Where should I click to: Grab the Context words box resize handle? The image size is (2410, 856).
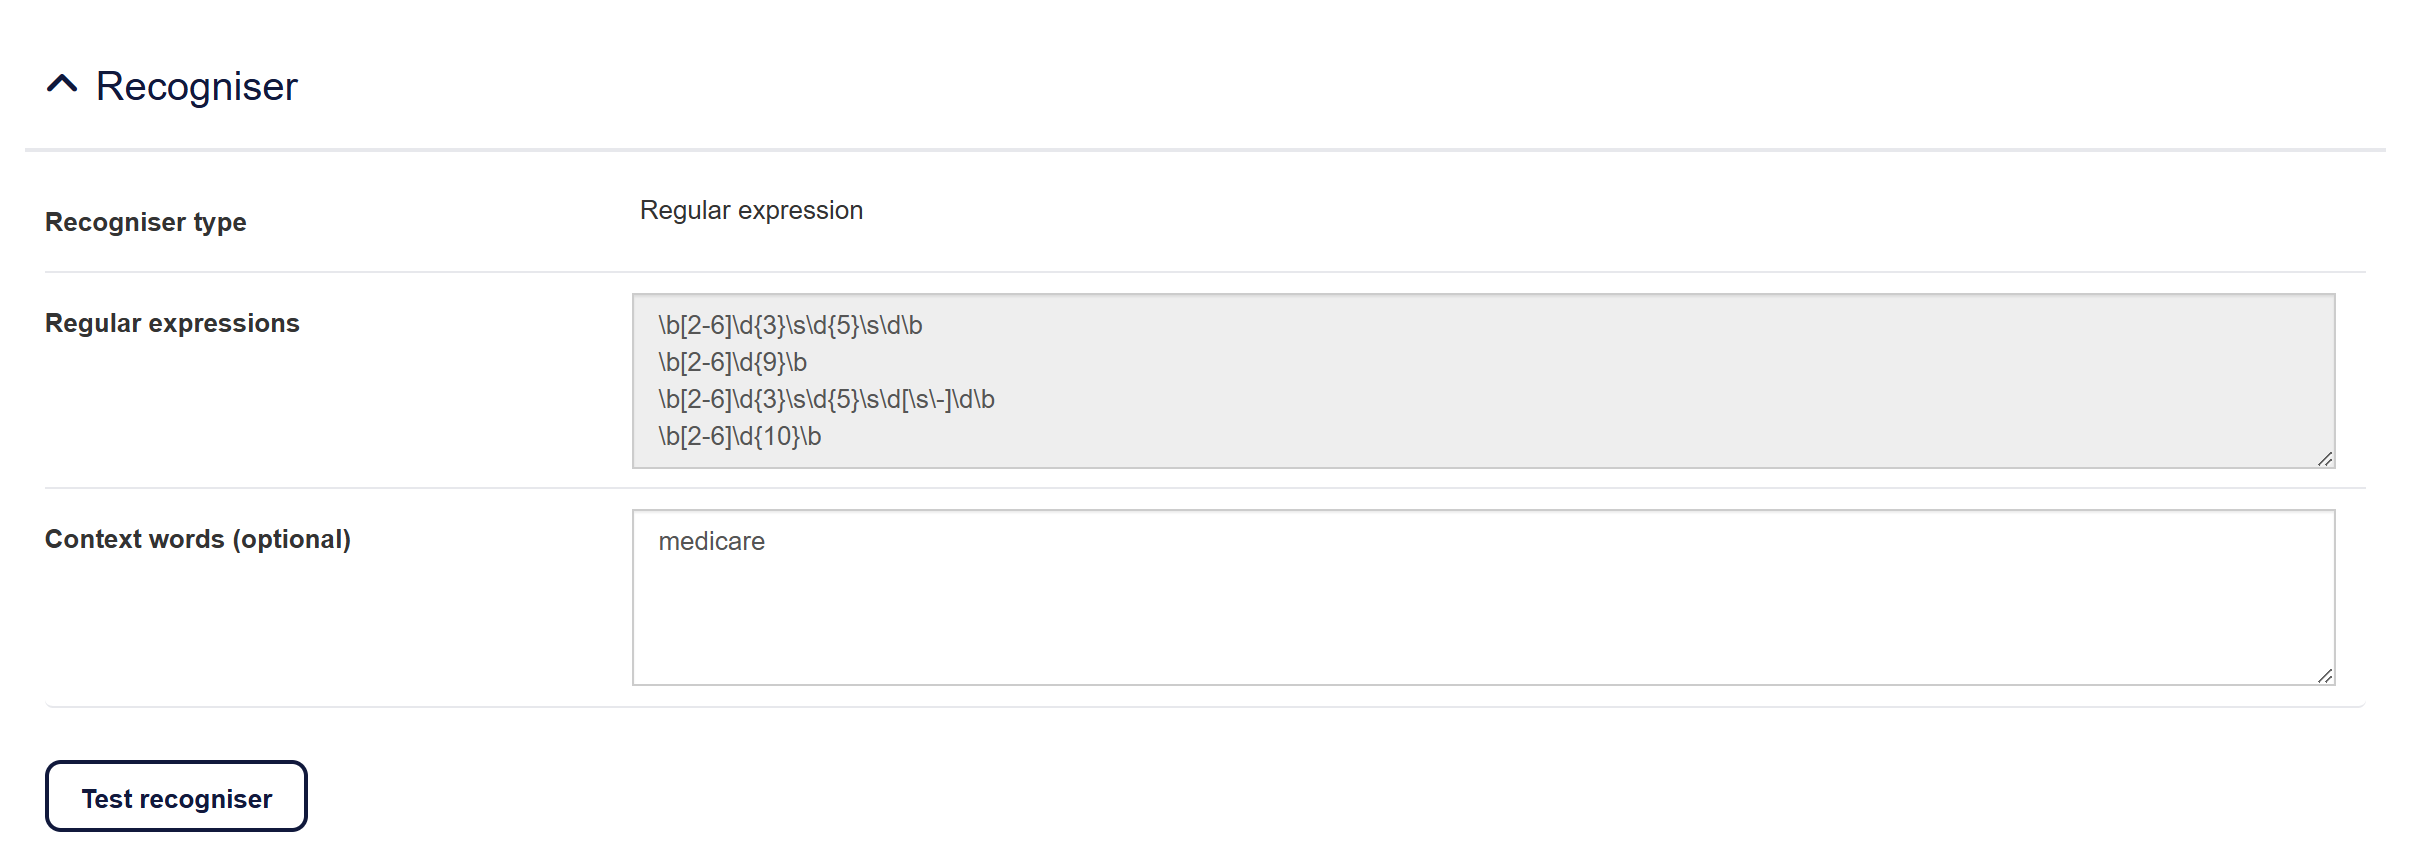pyautogui.click(x=2324, y=676)
